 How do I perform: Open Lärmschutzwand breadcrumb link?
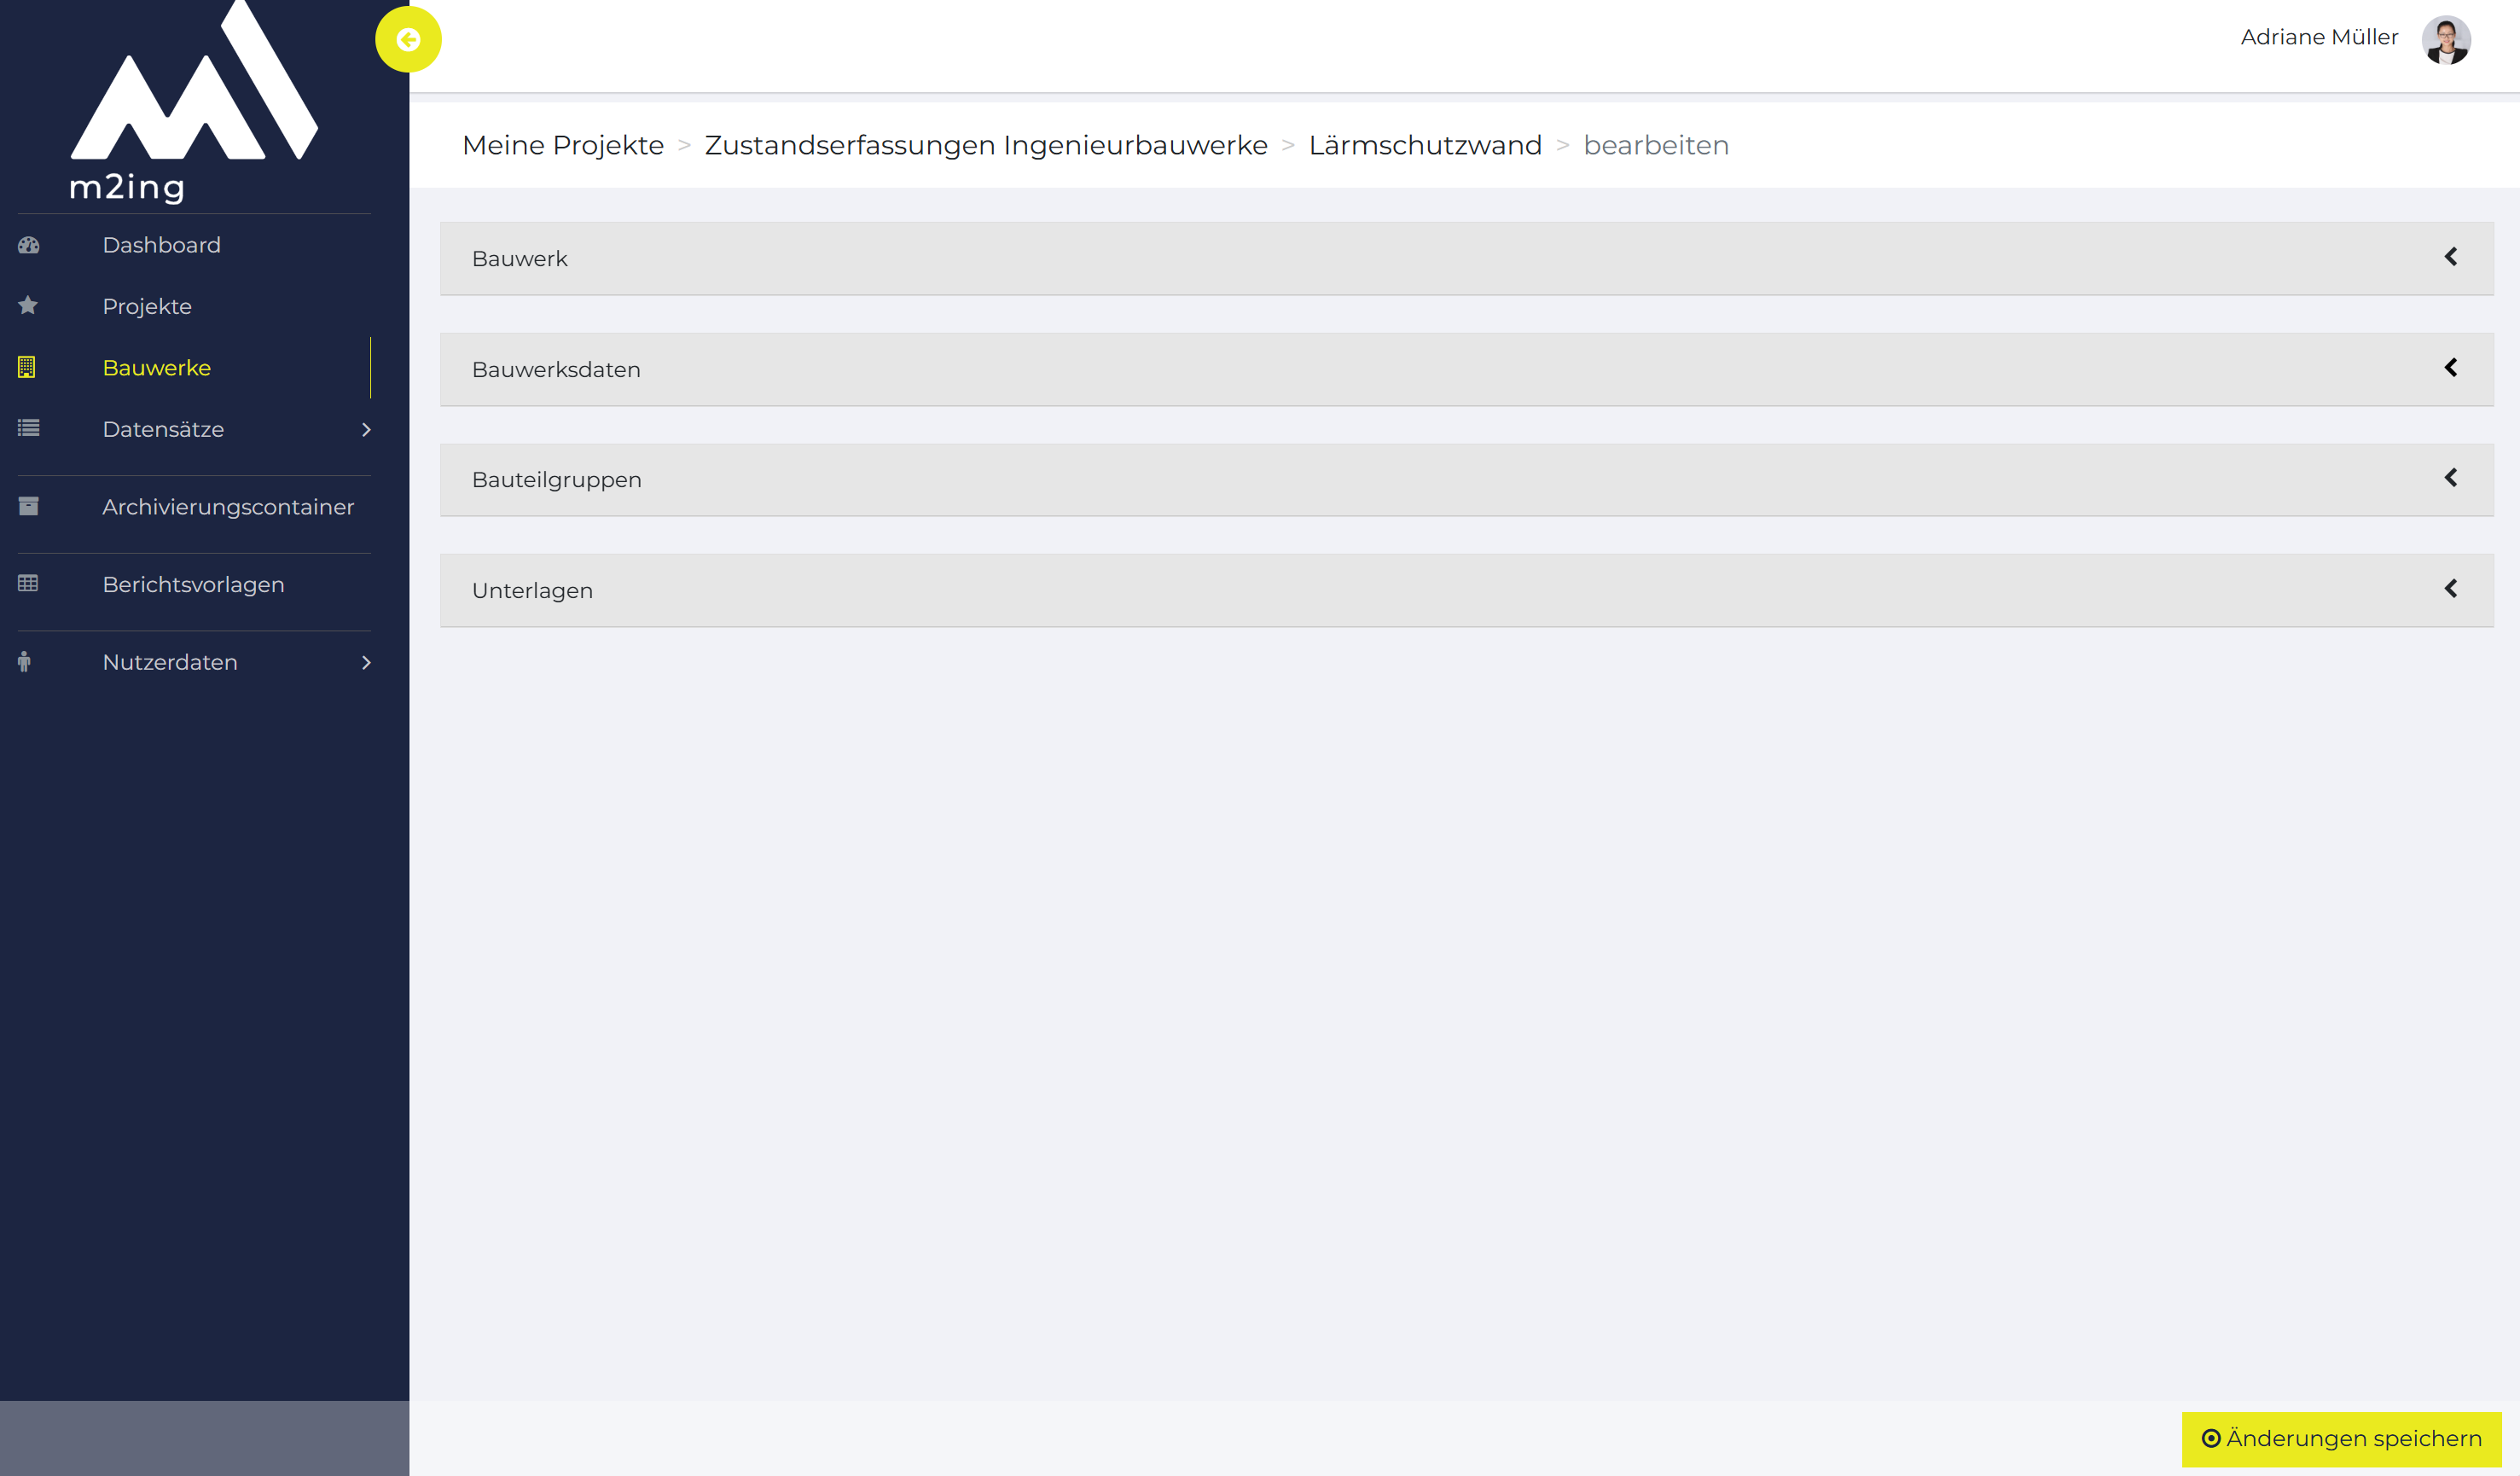coord(1425,145)
